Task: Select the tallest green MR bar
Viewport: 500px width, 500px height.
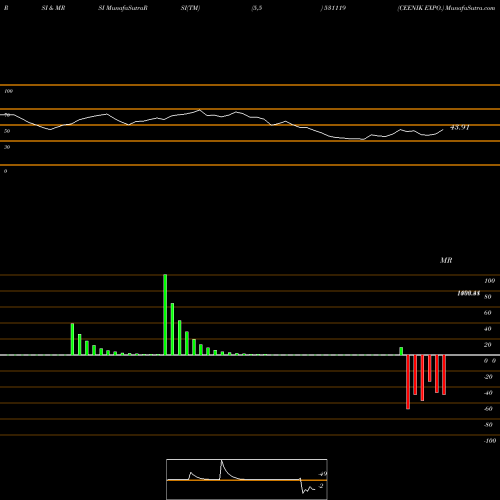Action: click(165, 315)
